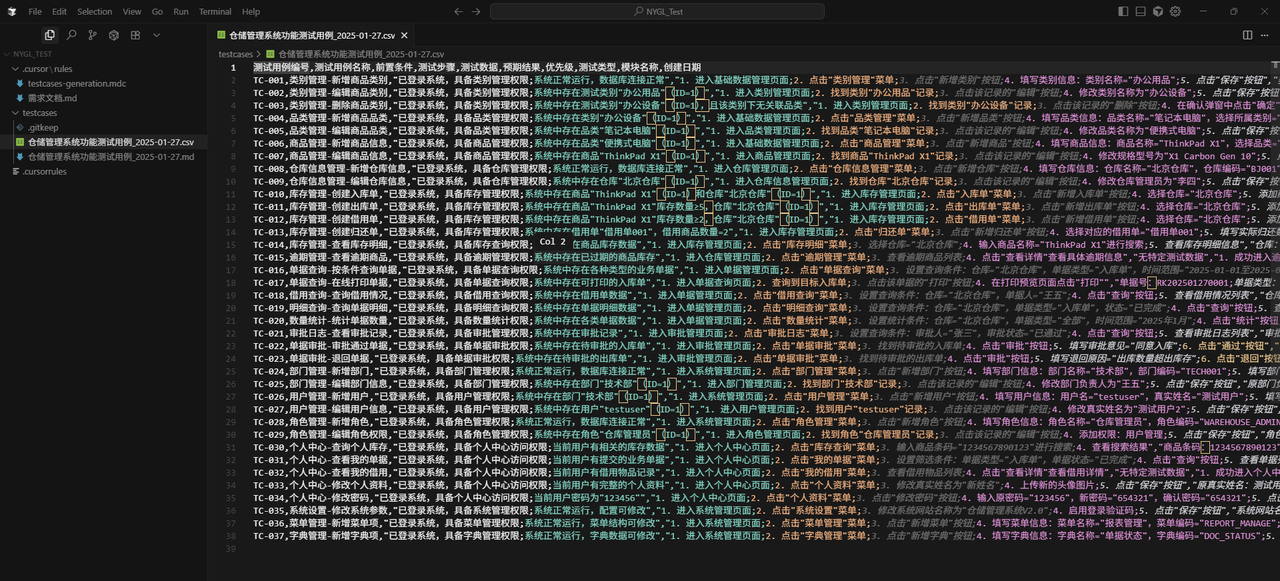Open the Extensions view icon
The height and width of the screenshot is (581, 1280).
135,35
